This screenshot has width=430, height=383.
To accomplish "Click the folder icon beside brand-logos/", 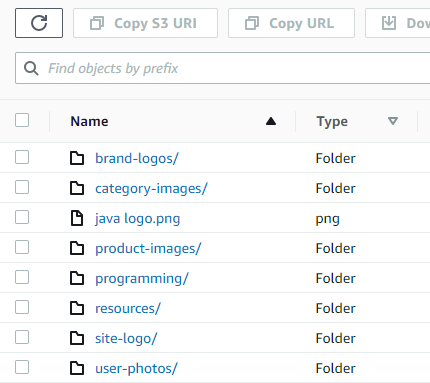I will [77, 158].
